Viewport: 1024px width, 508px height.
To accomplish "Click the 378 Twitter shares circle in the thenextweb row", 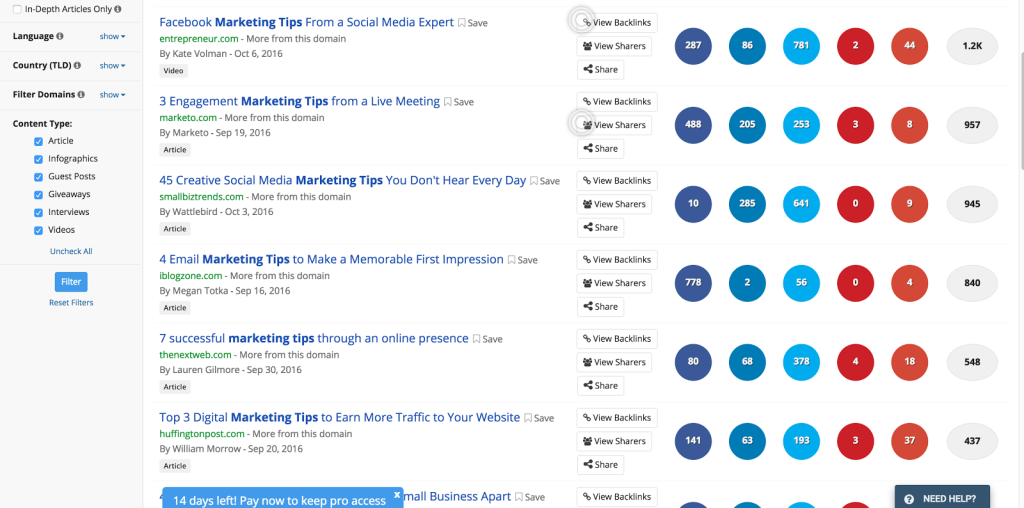I will [x=801, y=362].
